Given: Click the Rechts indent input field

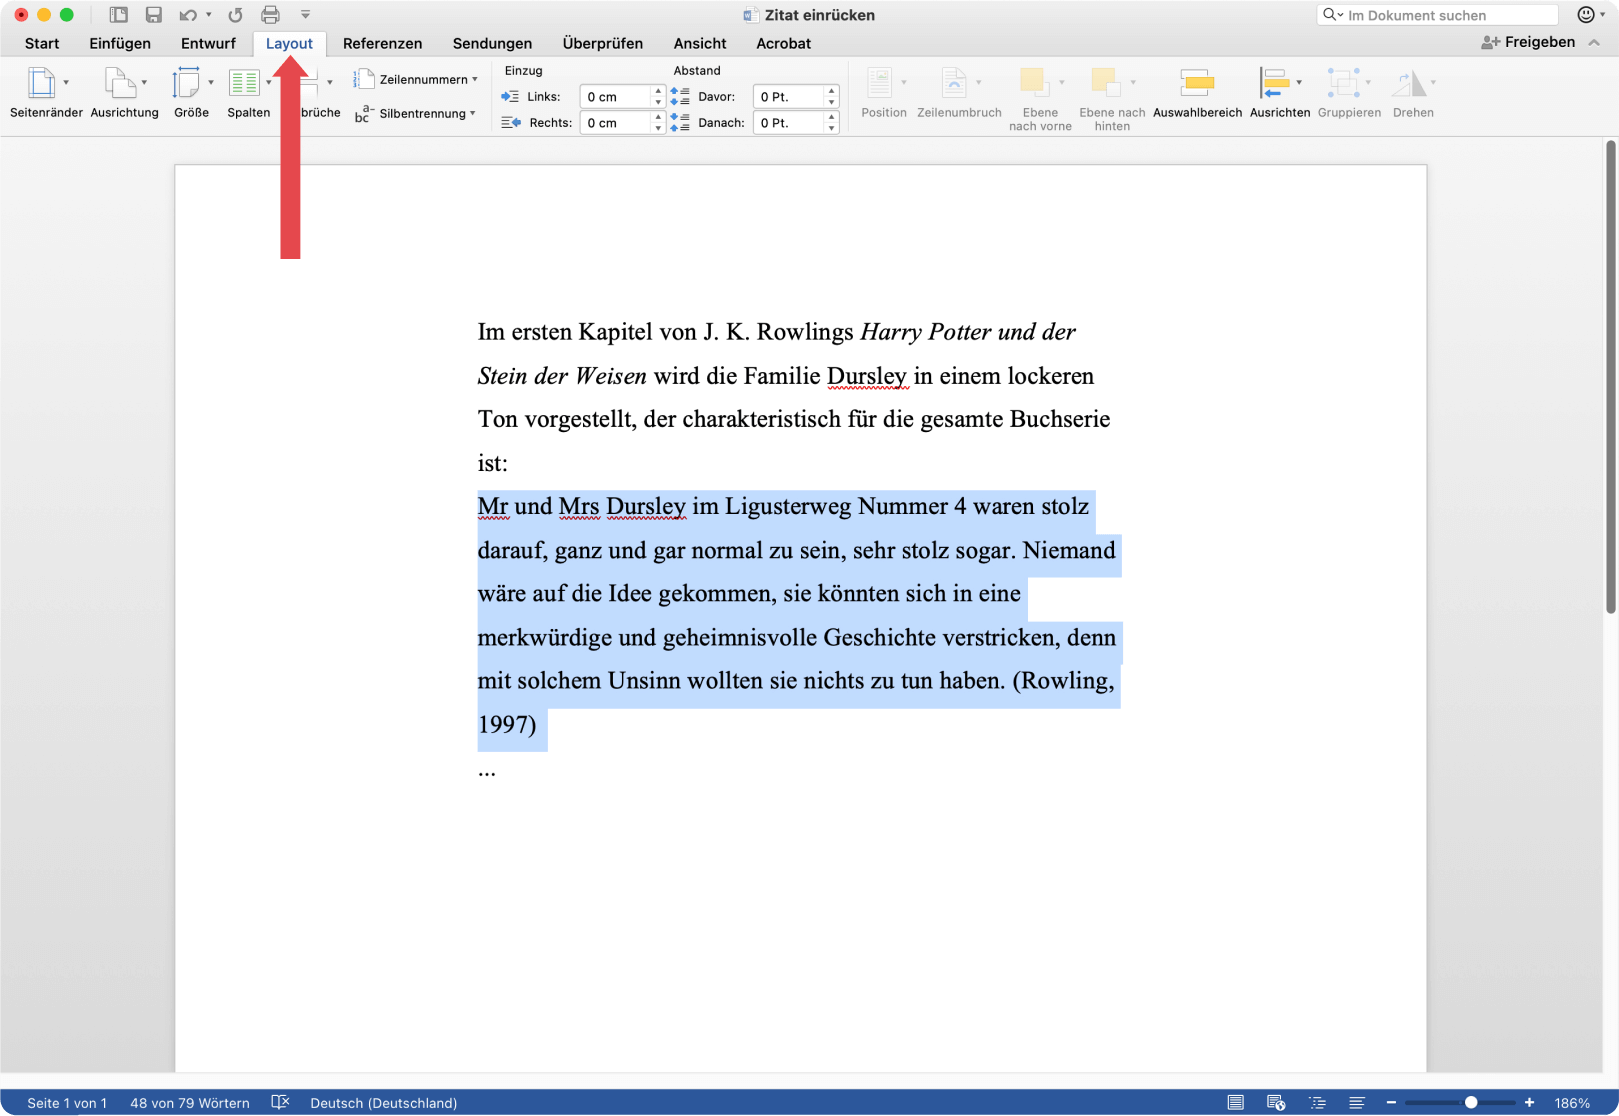Looking at the screenshot, I should tap(616, 123).
